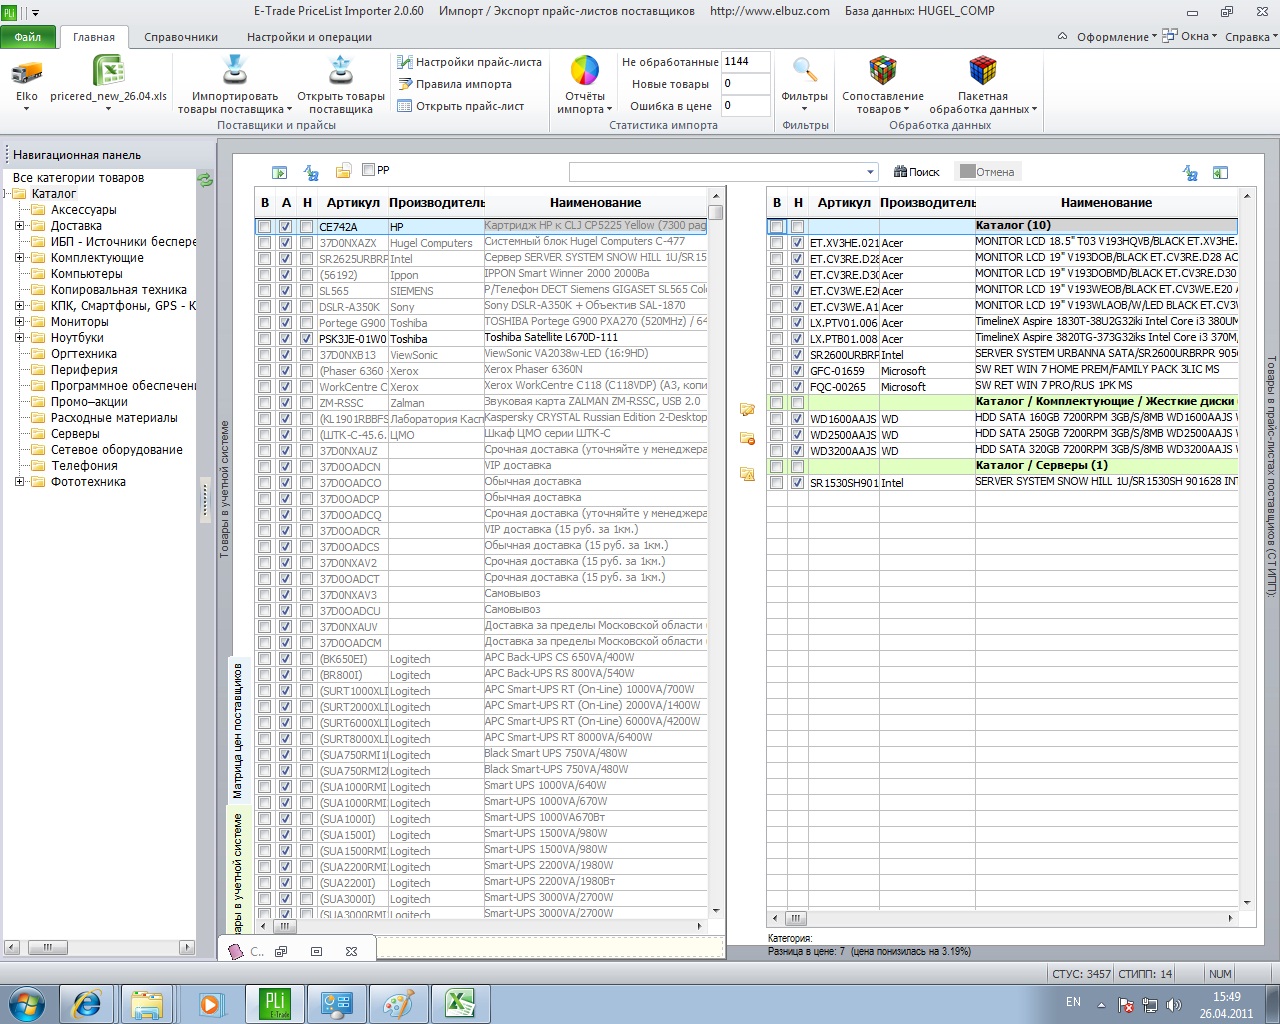Open the Elko supplier truck icon
The width and height of the screenshot is (1280, 1024).
coord(26,72)
